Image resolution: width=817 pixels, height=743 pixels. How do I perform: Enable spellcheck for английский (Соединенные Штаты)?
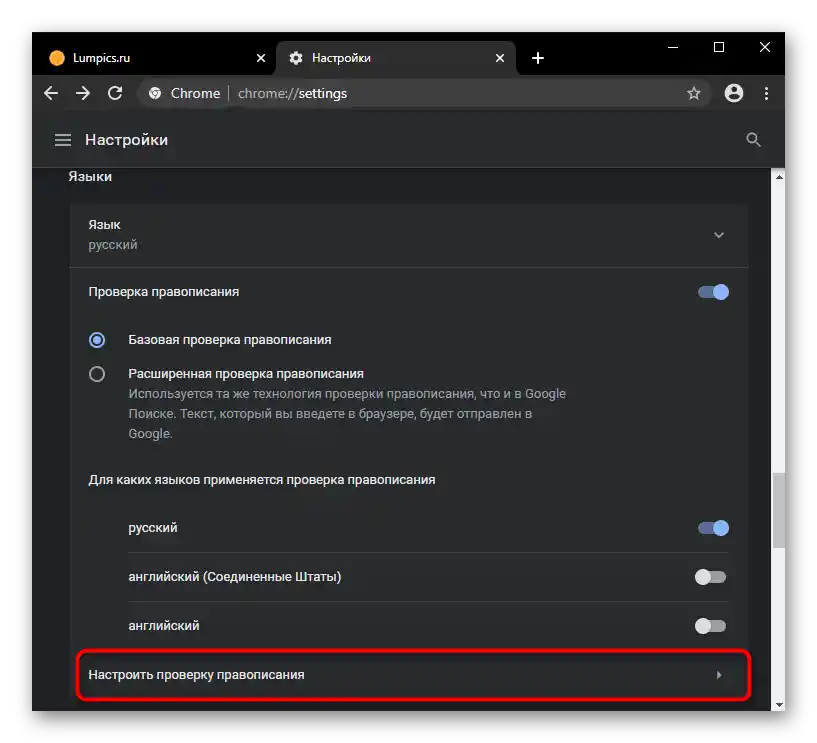[x=711, y=576]
